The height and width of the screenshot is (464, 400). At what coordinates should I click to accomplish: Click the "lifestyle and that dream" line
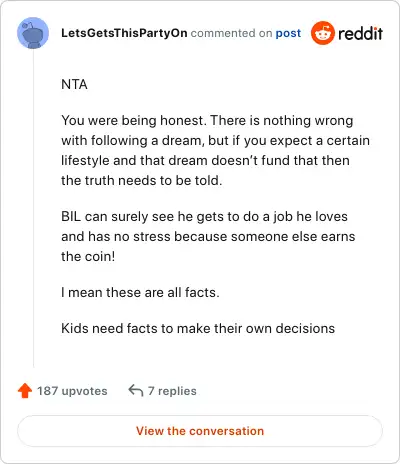click(x=205, y=161)
